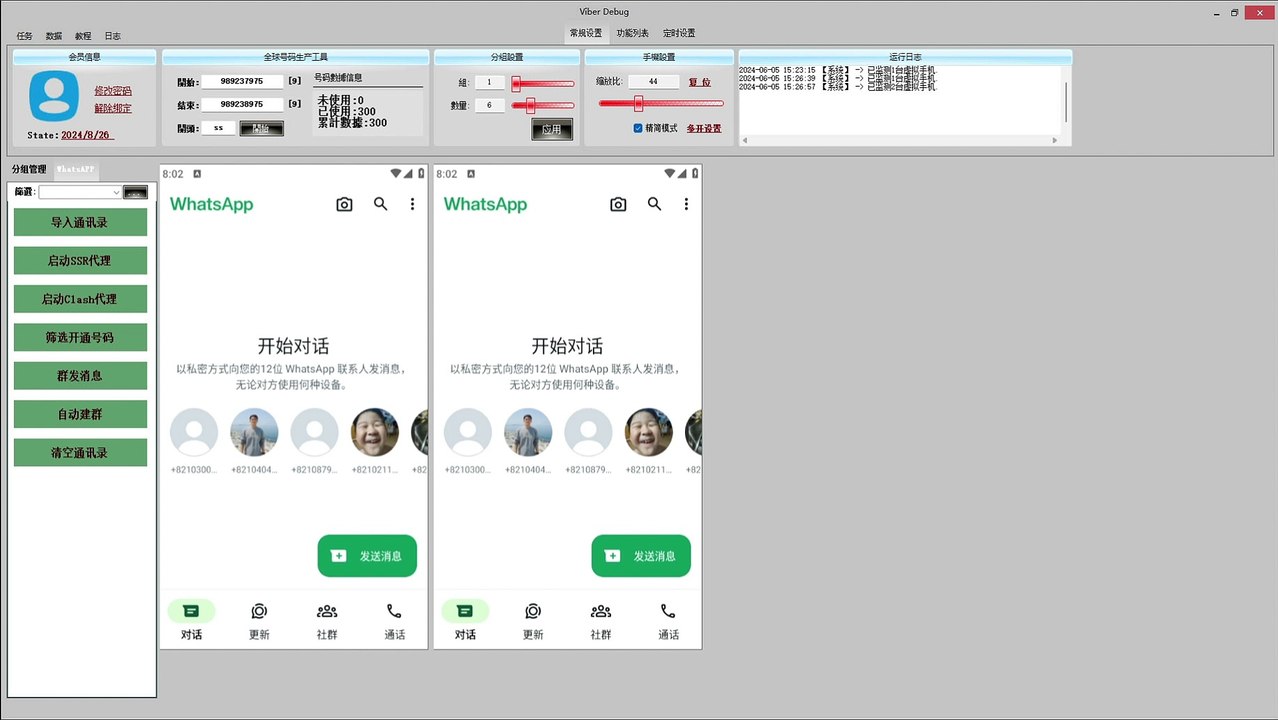
Task: Select the WhatsAPP side tab
Action: coord(75,169)
